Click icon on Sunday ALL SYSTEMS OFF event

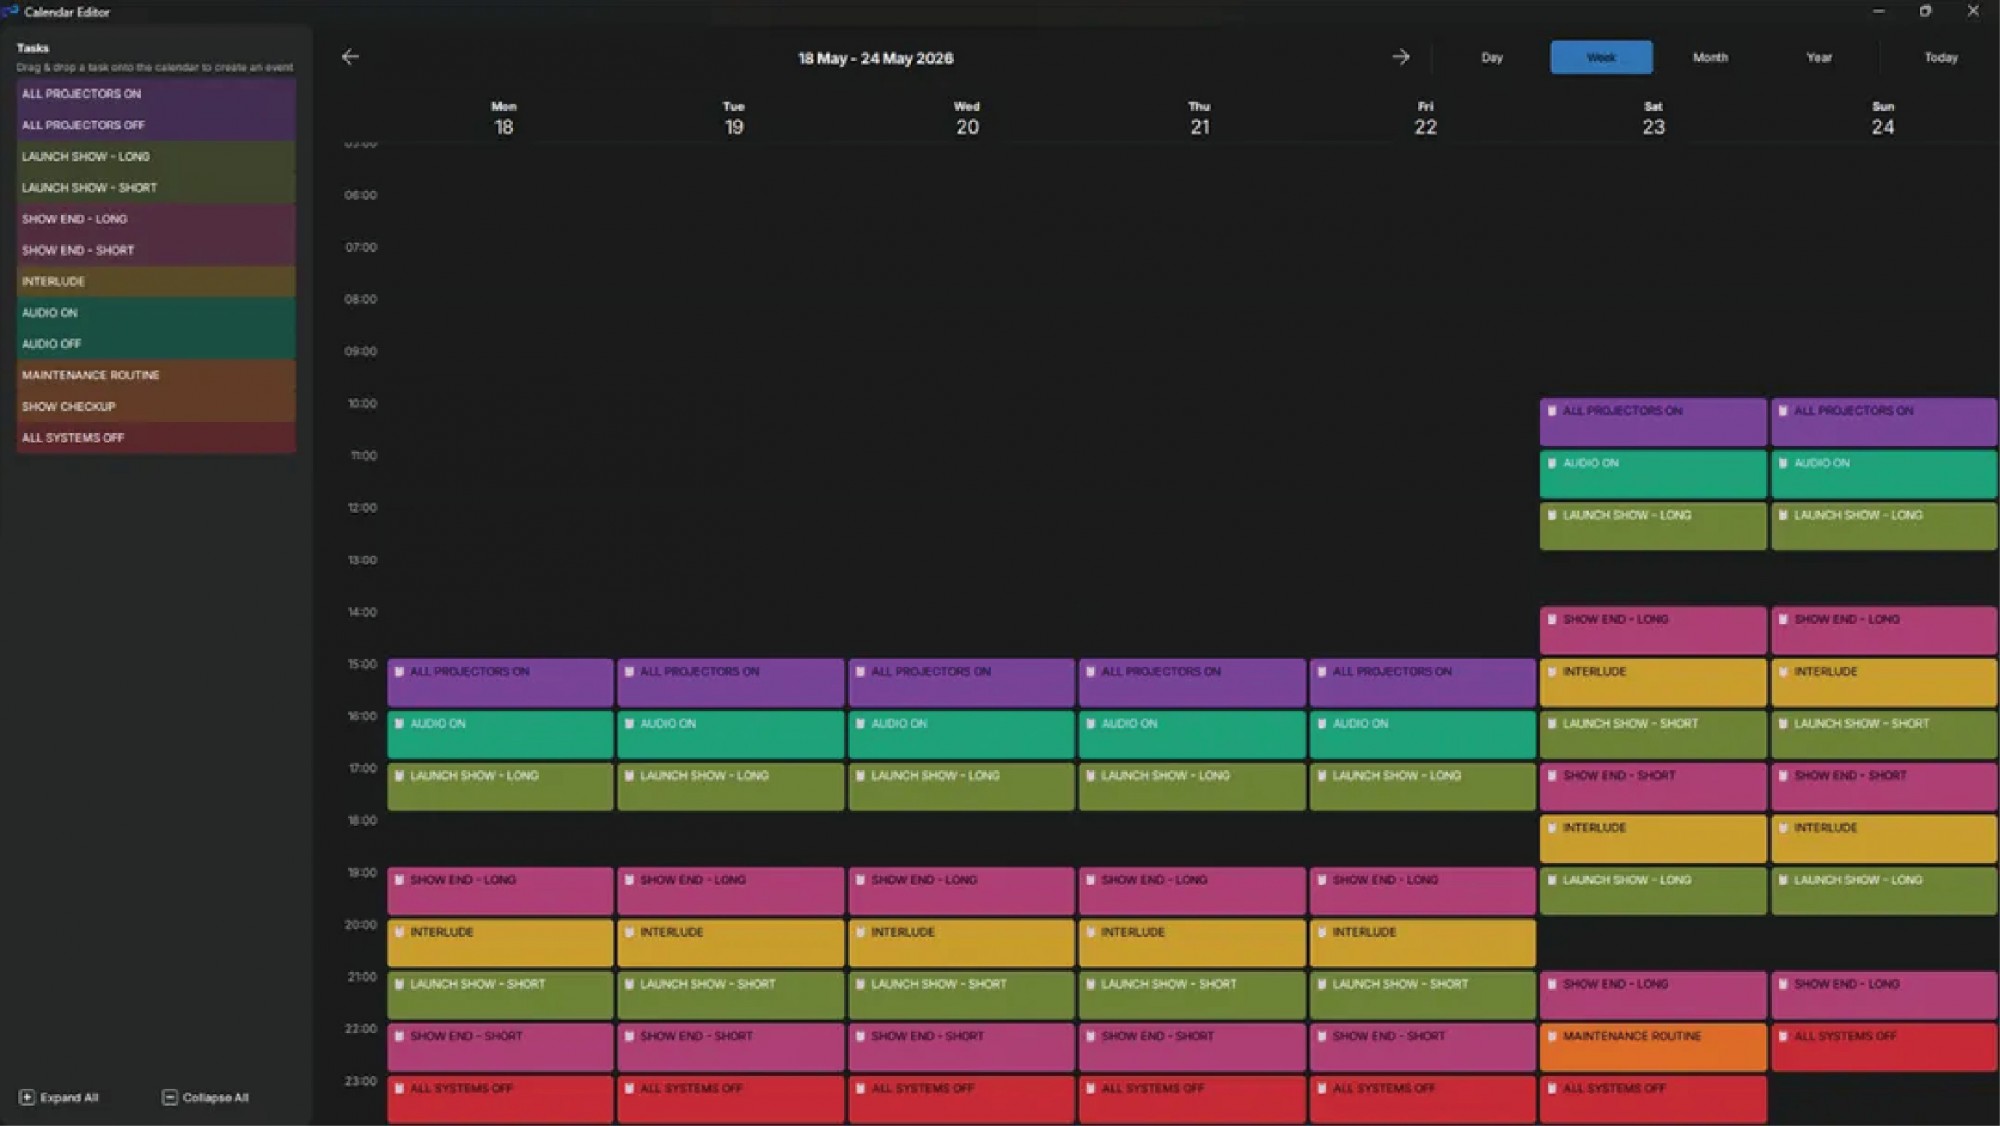(1783, 1036)
